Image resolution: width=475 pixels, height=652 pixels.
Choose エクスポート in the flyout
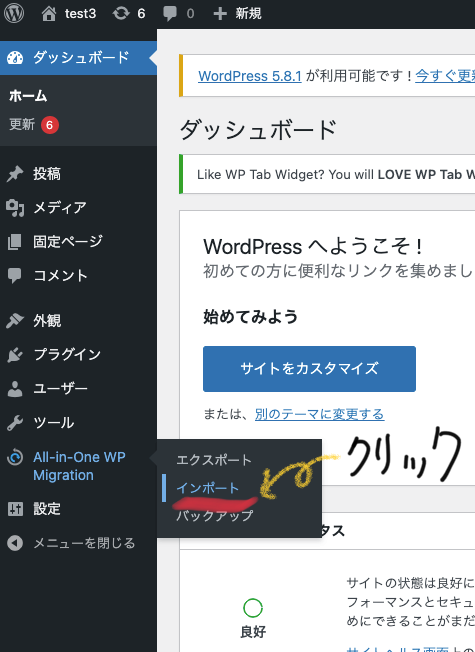(x=214, y=460)
